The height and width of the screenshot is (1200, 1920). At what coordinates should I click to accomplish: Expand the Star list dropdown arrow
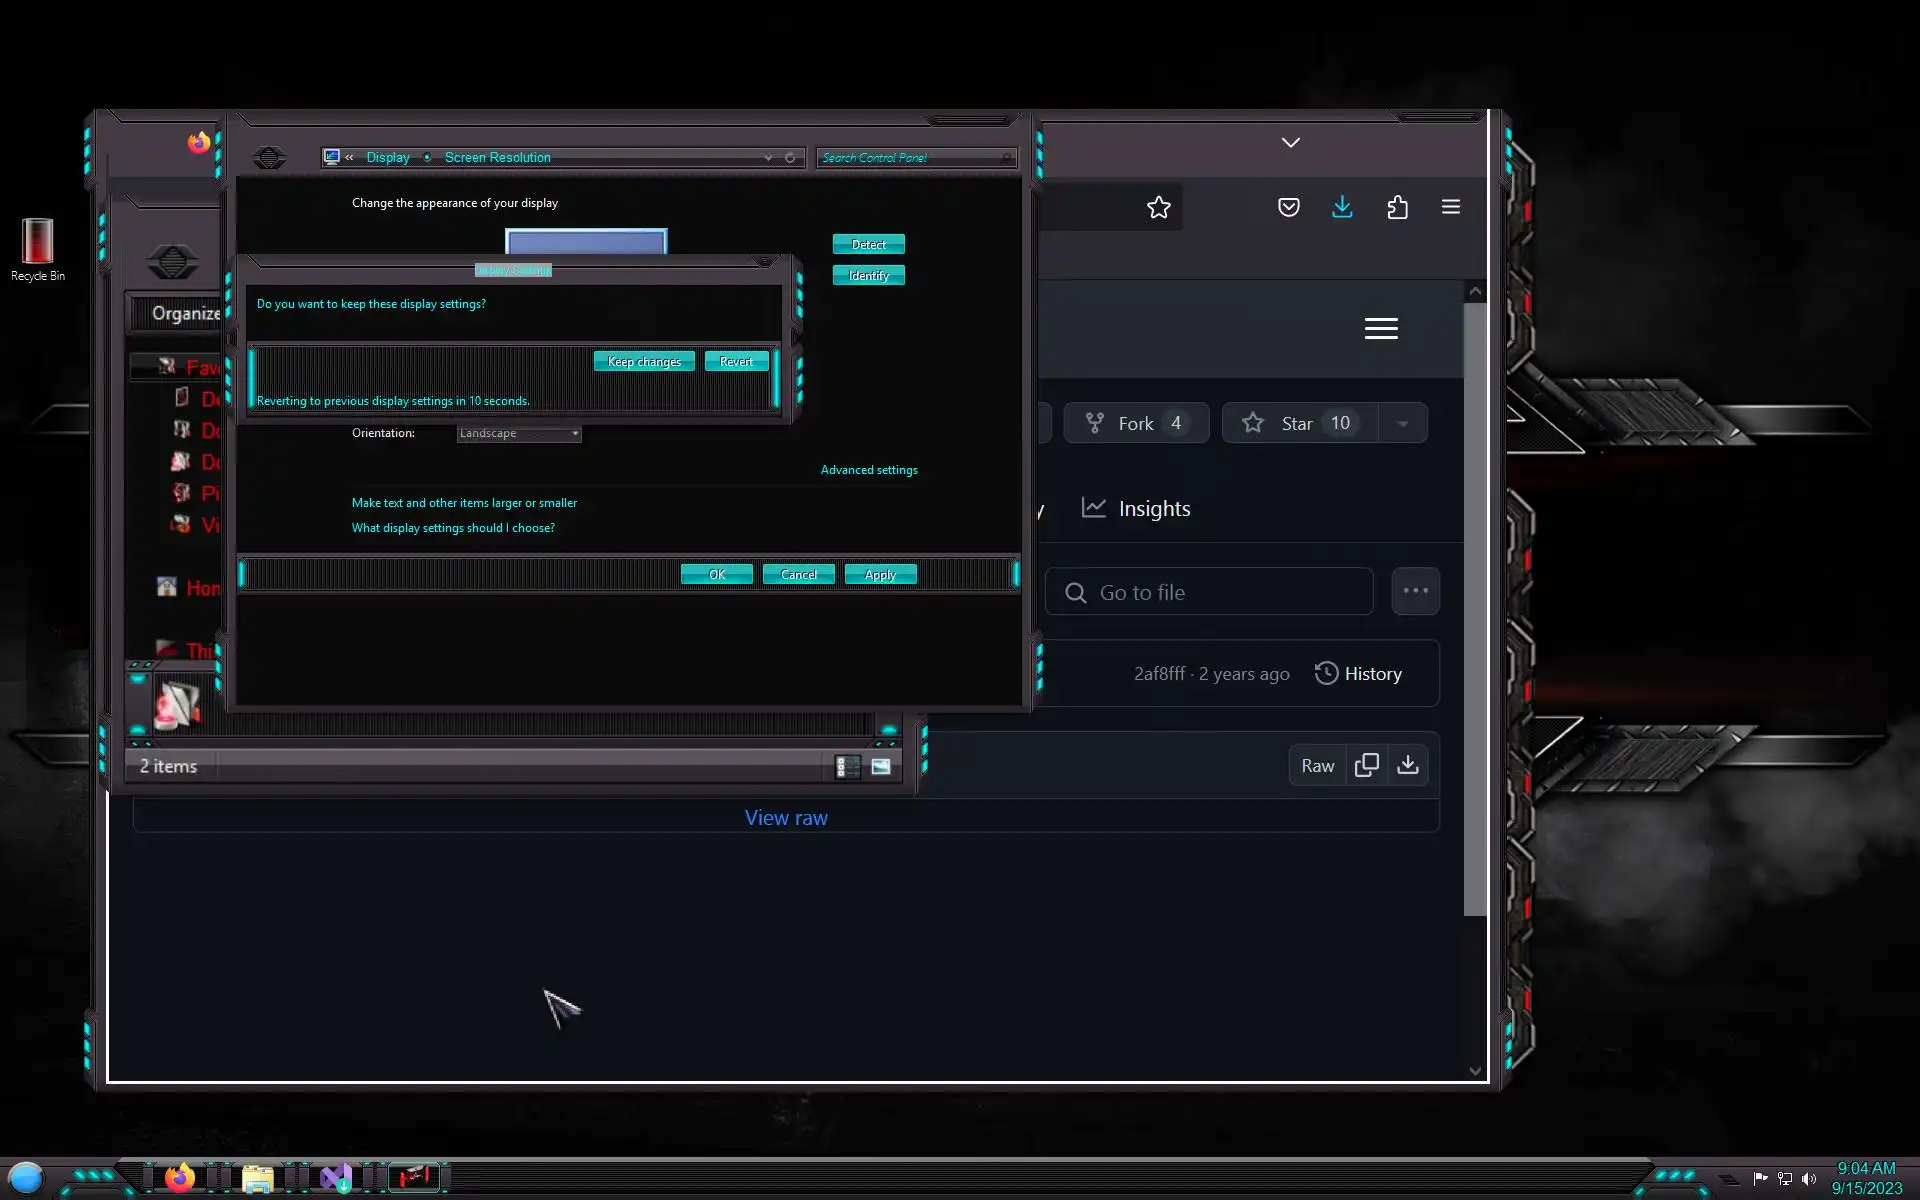point(1403,424)
